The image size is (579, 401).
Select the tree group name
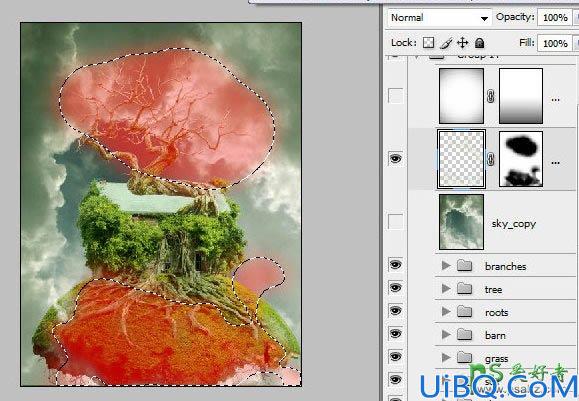click(493, 289)
